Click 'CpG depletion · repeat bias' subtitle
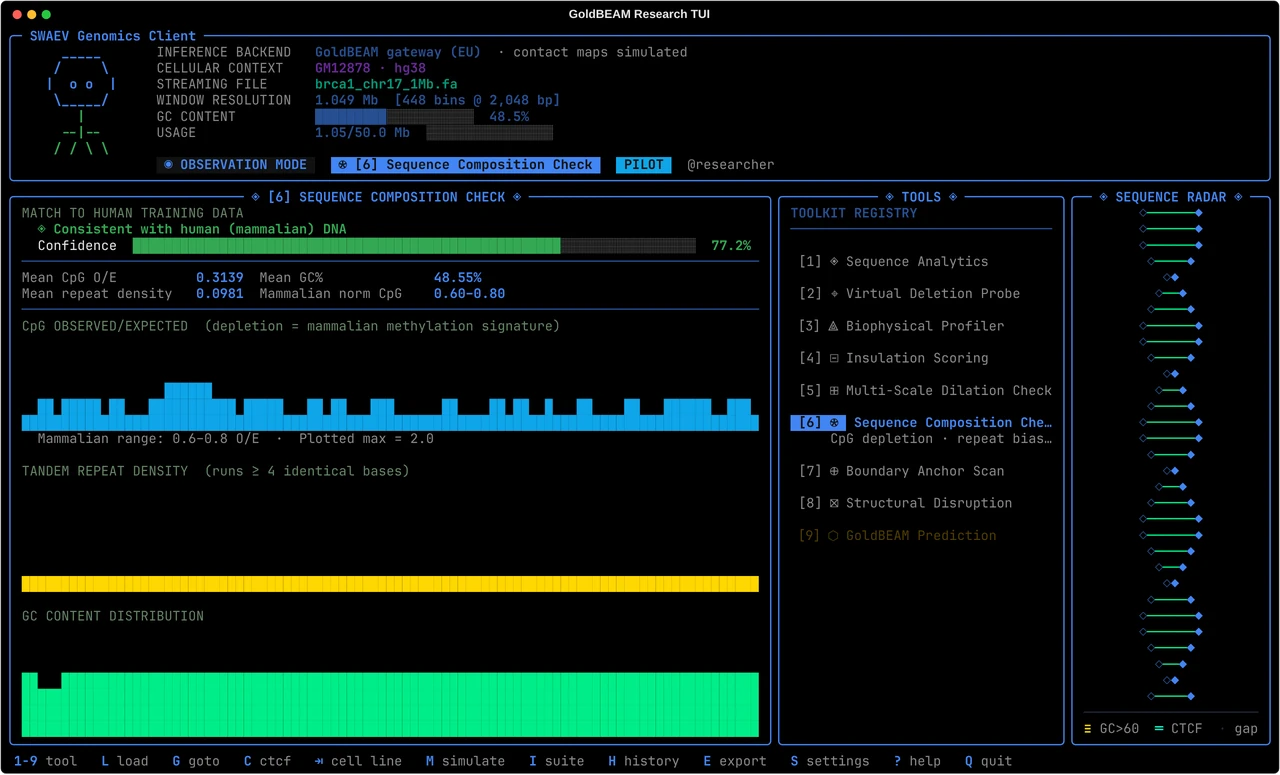 click(x=941, y=439)
